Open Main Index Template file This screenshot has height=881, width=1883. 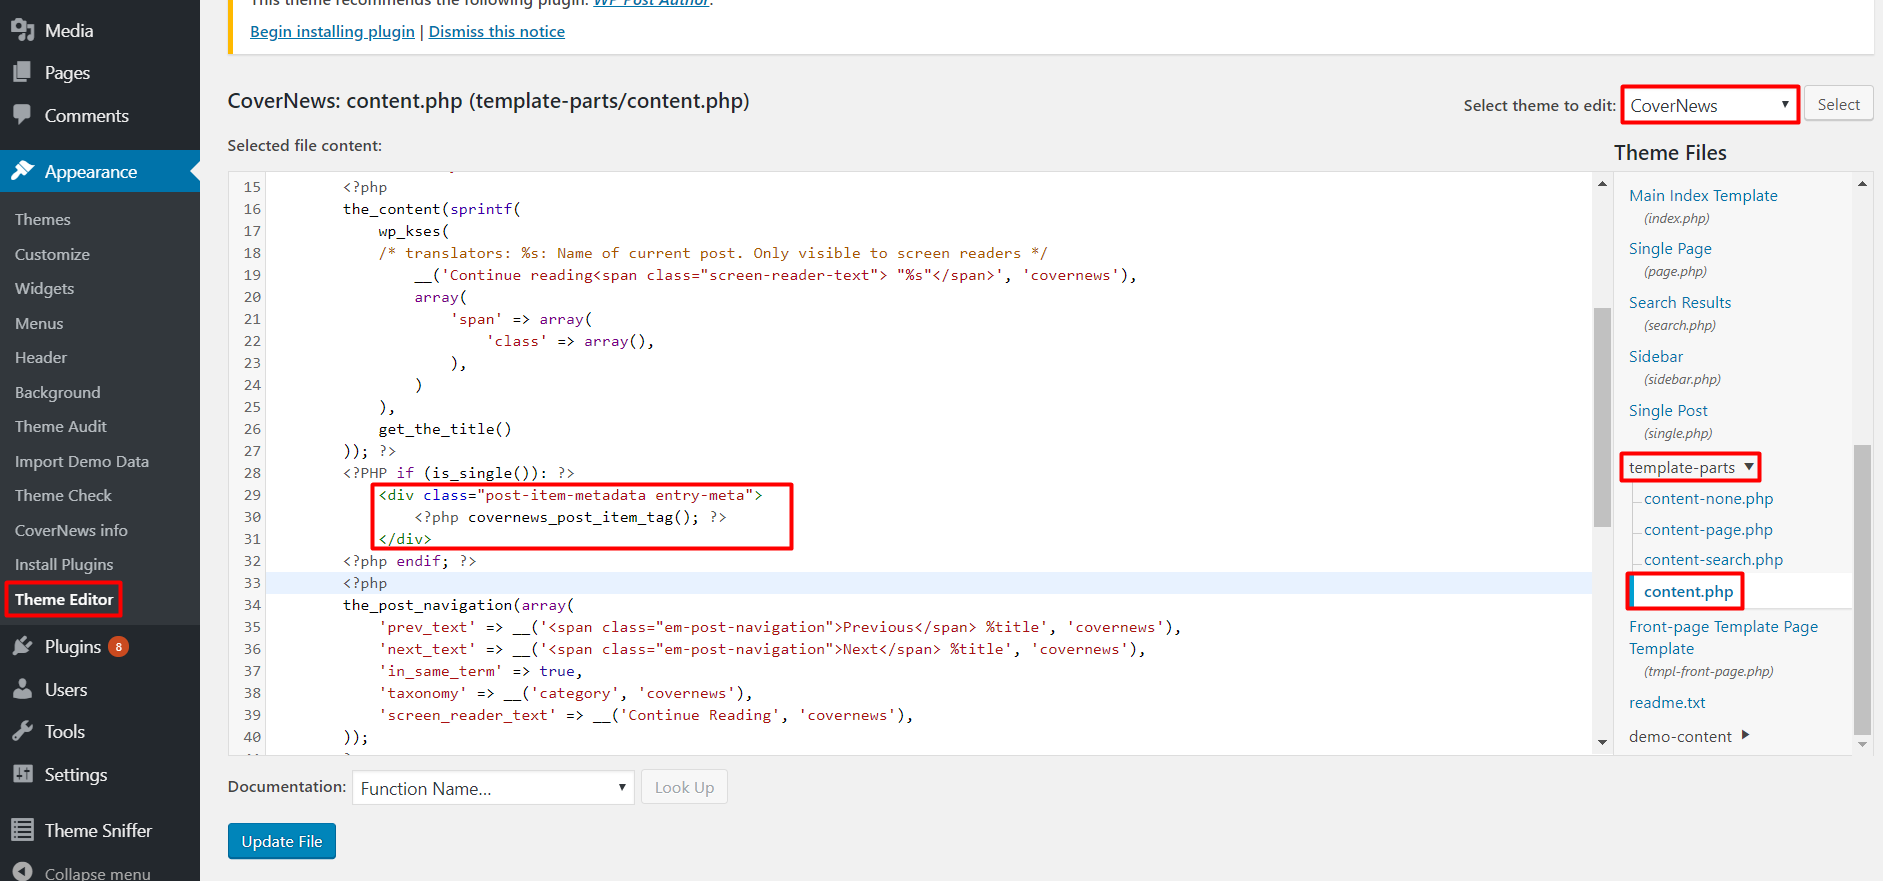(x=1703, y=196)
